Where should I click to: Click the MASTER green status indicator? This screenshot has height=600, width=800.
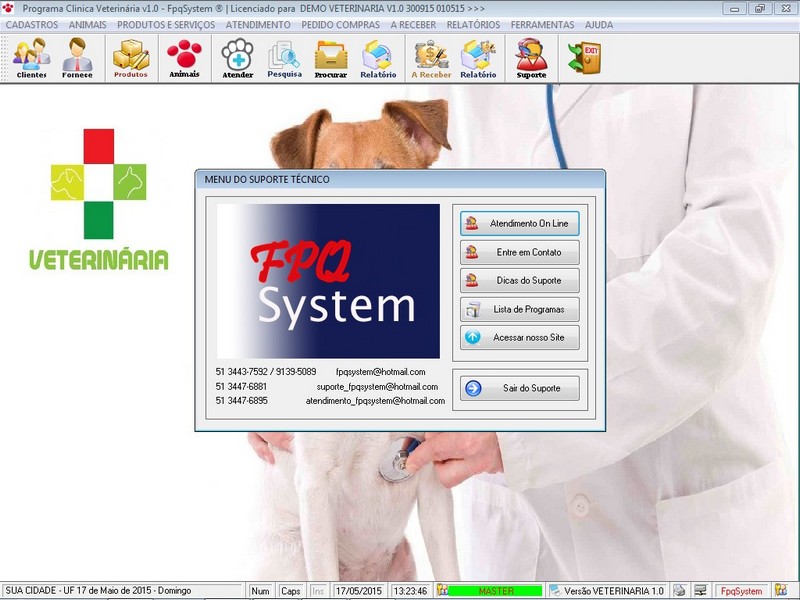pos(495,591)
